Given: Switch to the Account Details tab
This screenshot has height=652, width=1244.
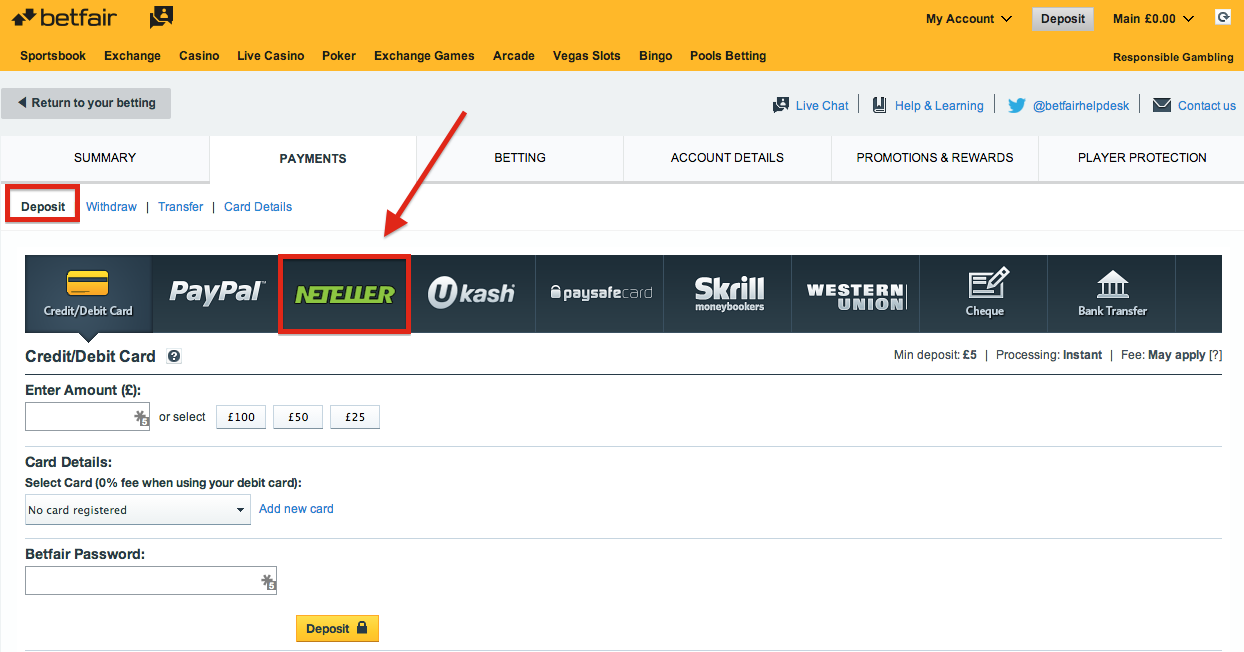Looking at the screenshot, I should [727, 158].
